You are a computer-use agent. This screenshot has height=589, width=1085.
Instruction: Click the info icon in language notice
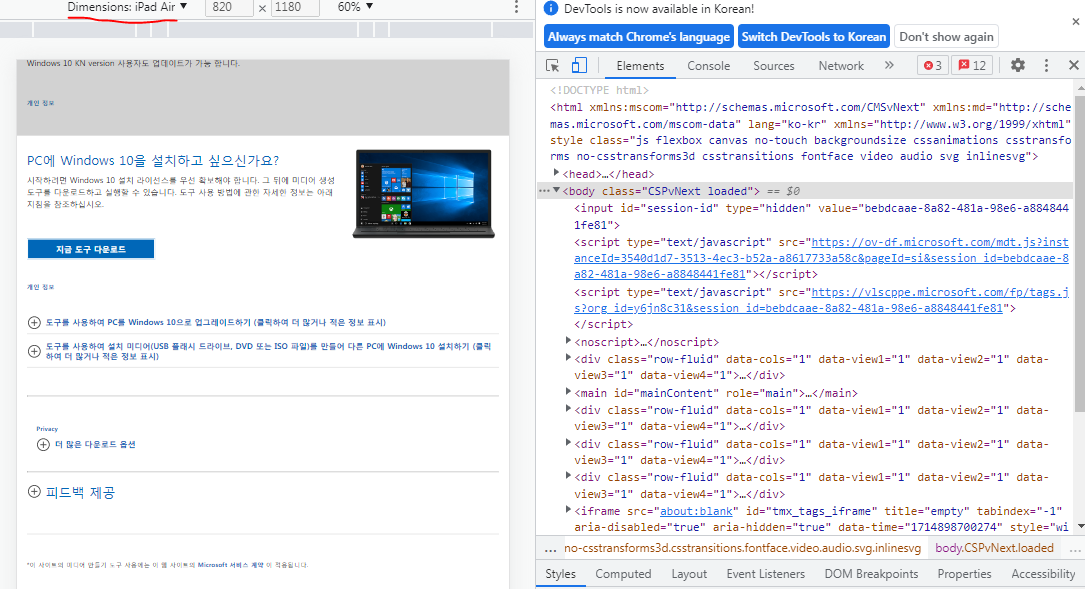[x=551, y=8]
